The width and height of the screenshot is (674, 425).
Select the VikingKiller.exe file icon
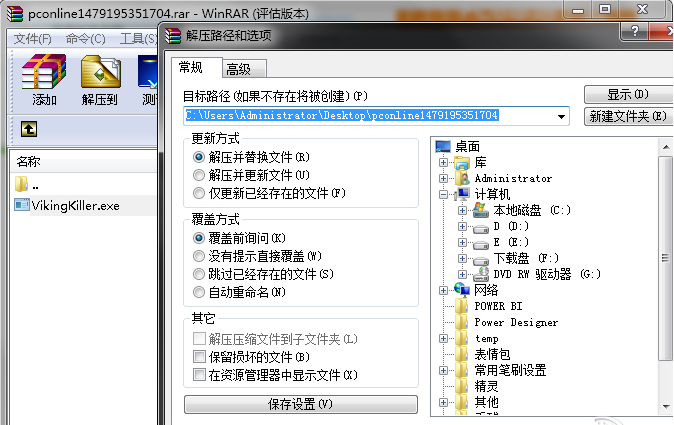(23, 205)
